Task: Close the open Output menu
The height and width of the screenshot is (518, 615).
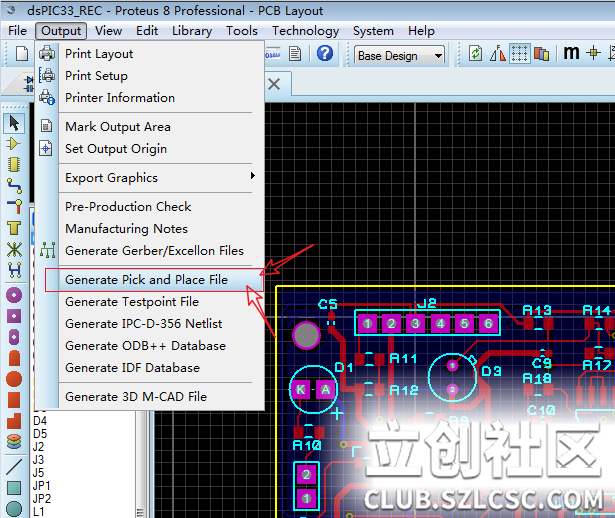Action: tap(61, 31)
